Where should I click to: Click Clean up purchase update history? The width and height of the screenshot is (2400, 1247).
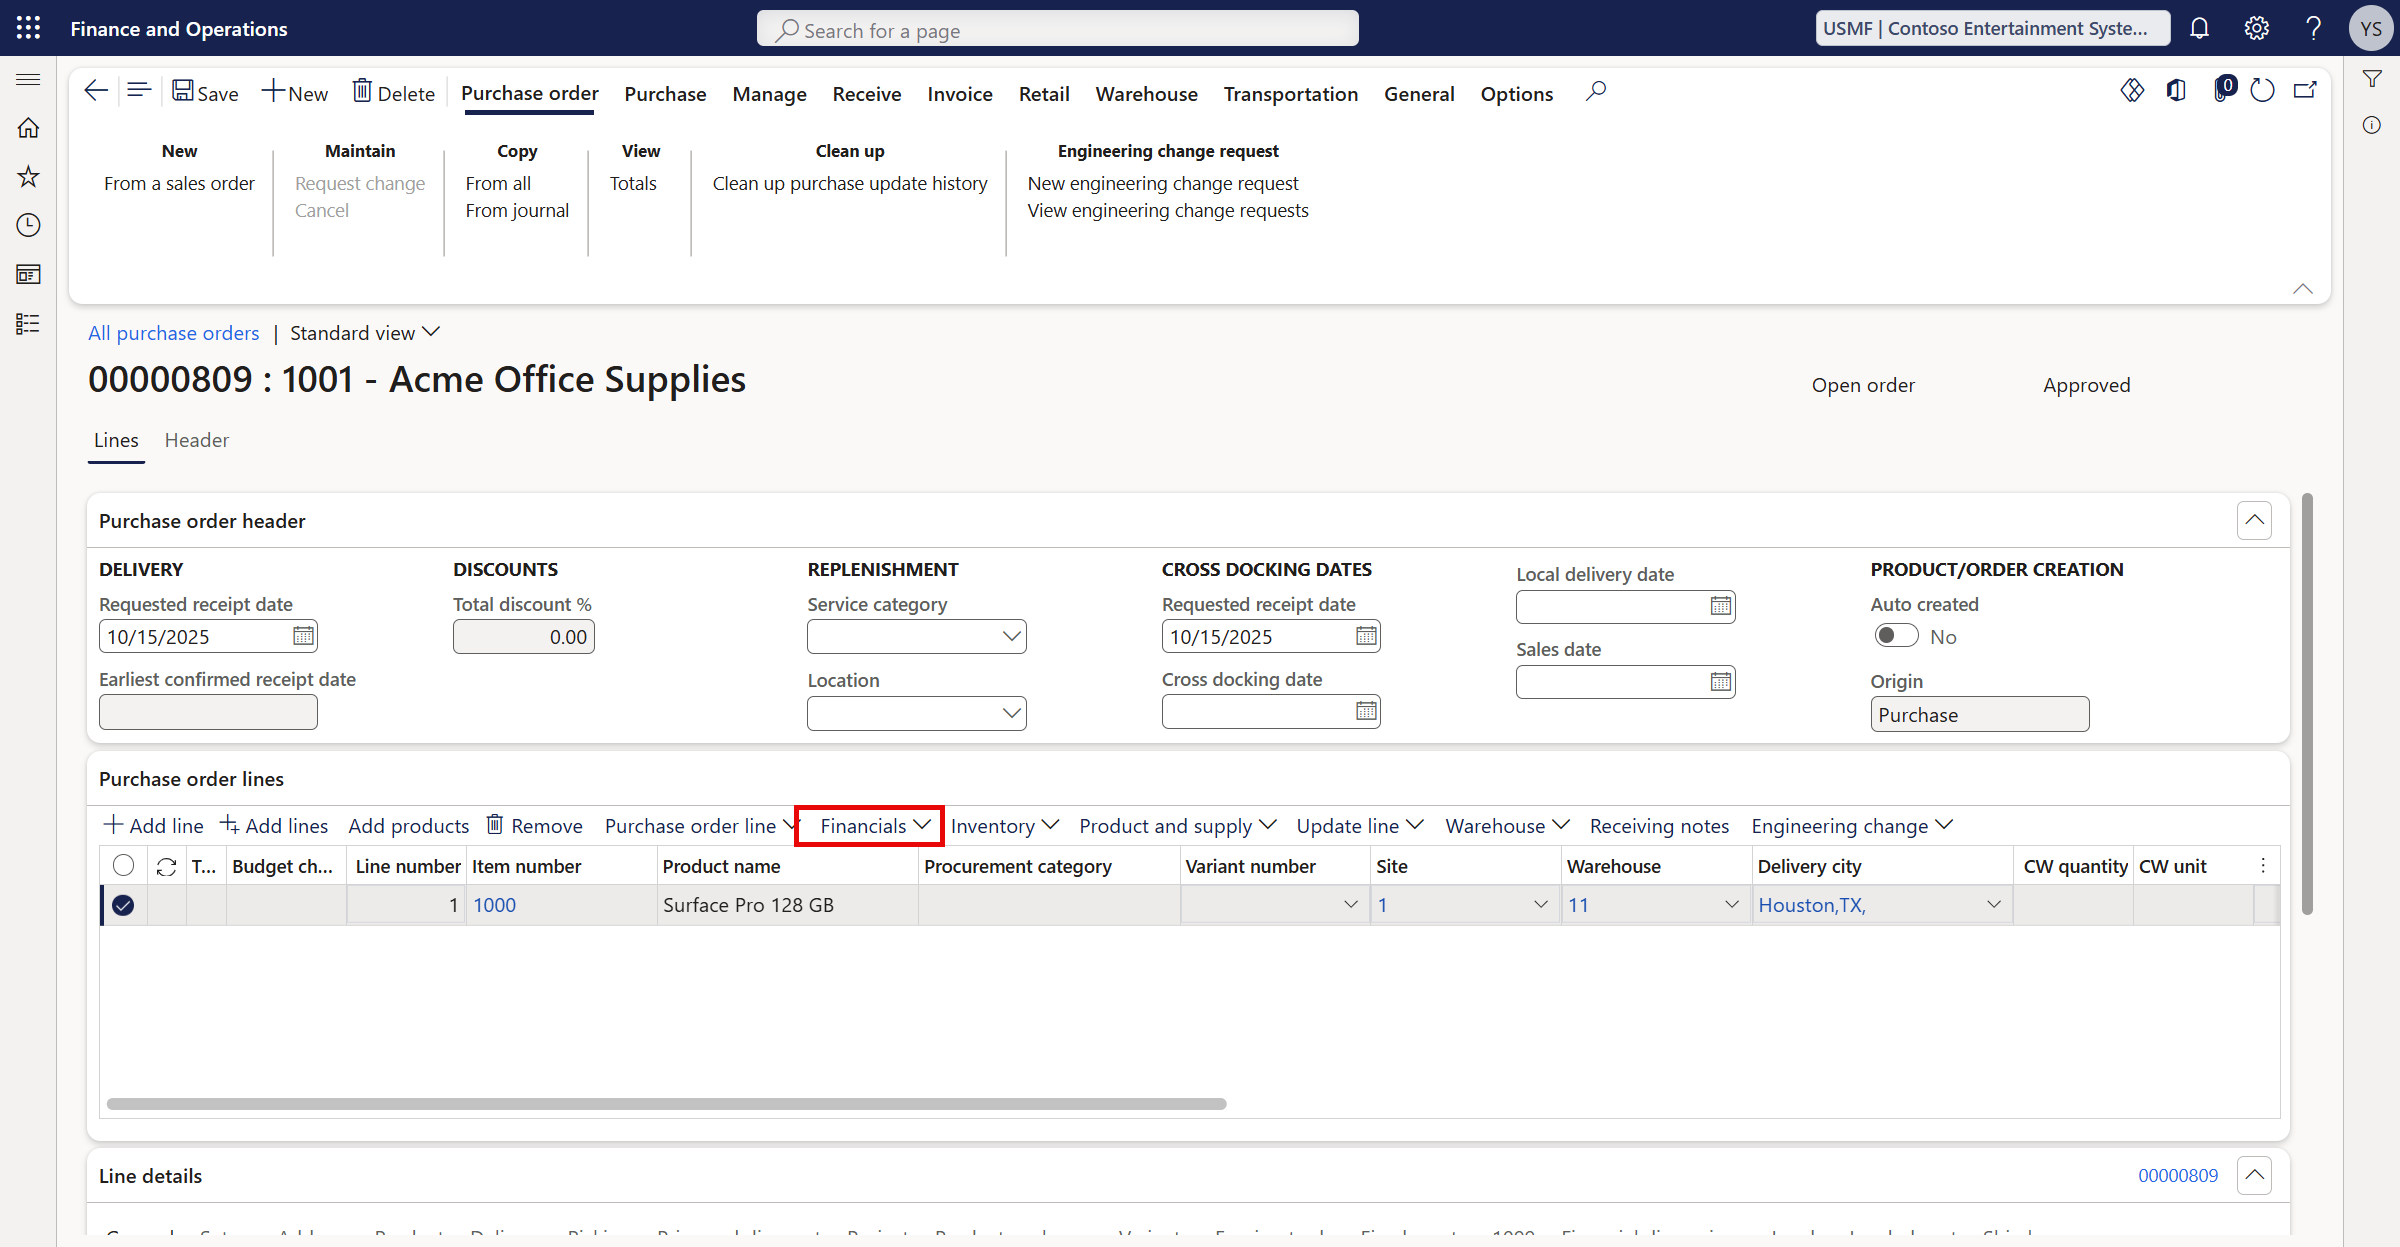[850, 183]
